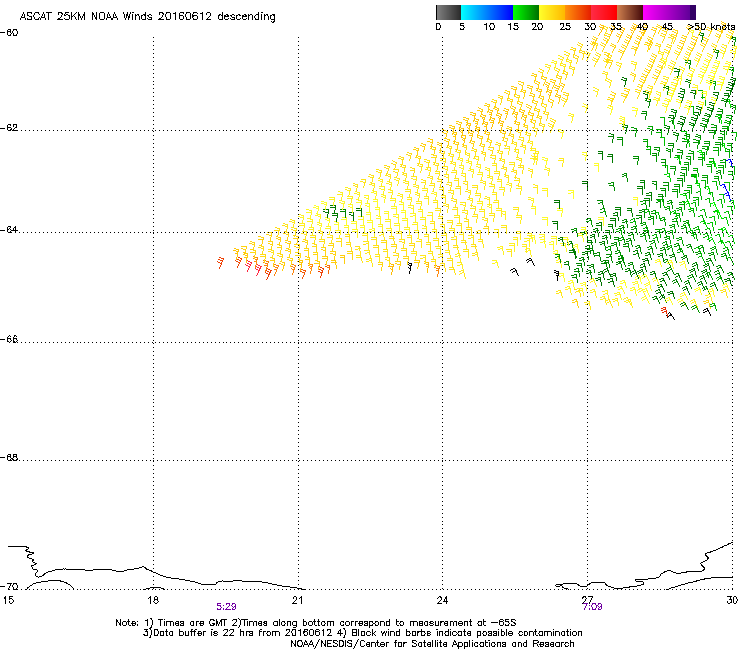The height and width of the screenshot is (650, 740).
Task: Select the '-70' latitude axis label
Action: tap(9, 587)
